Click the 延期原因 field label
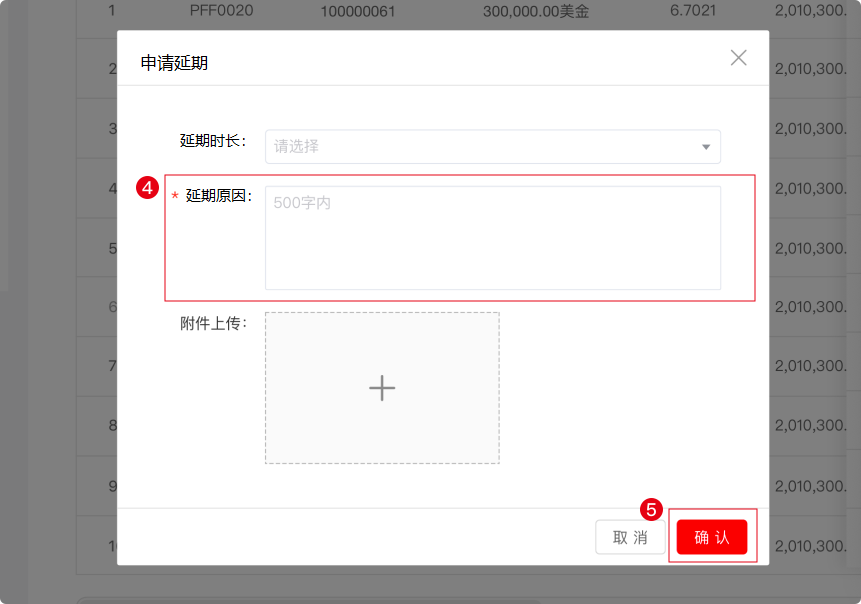Screen dimensions: 861x604 pos(219,195)
